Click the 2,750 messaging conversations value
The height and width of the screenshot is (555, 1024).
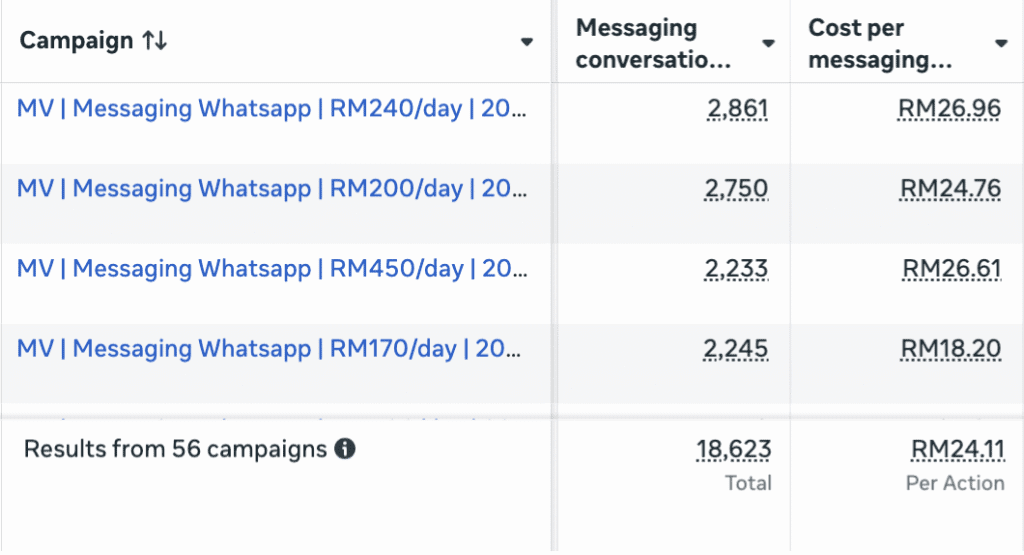point(737,189)
